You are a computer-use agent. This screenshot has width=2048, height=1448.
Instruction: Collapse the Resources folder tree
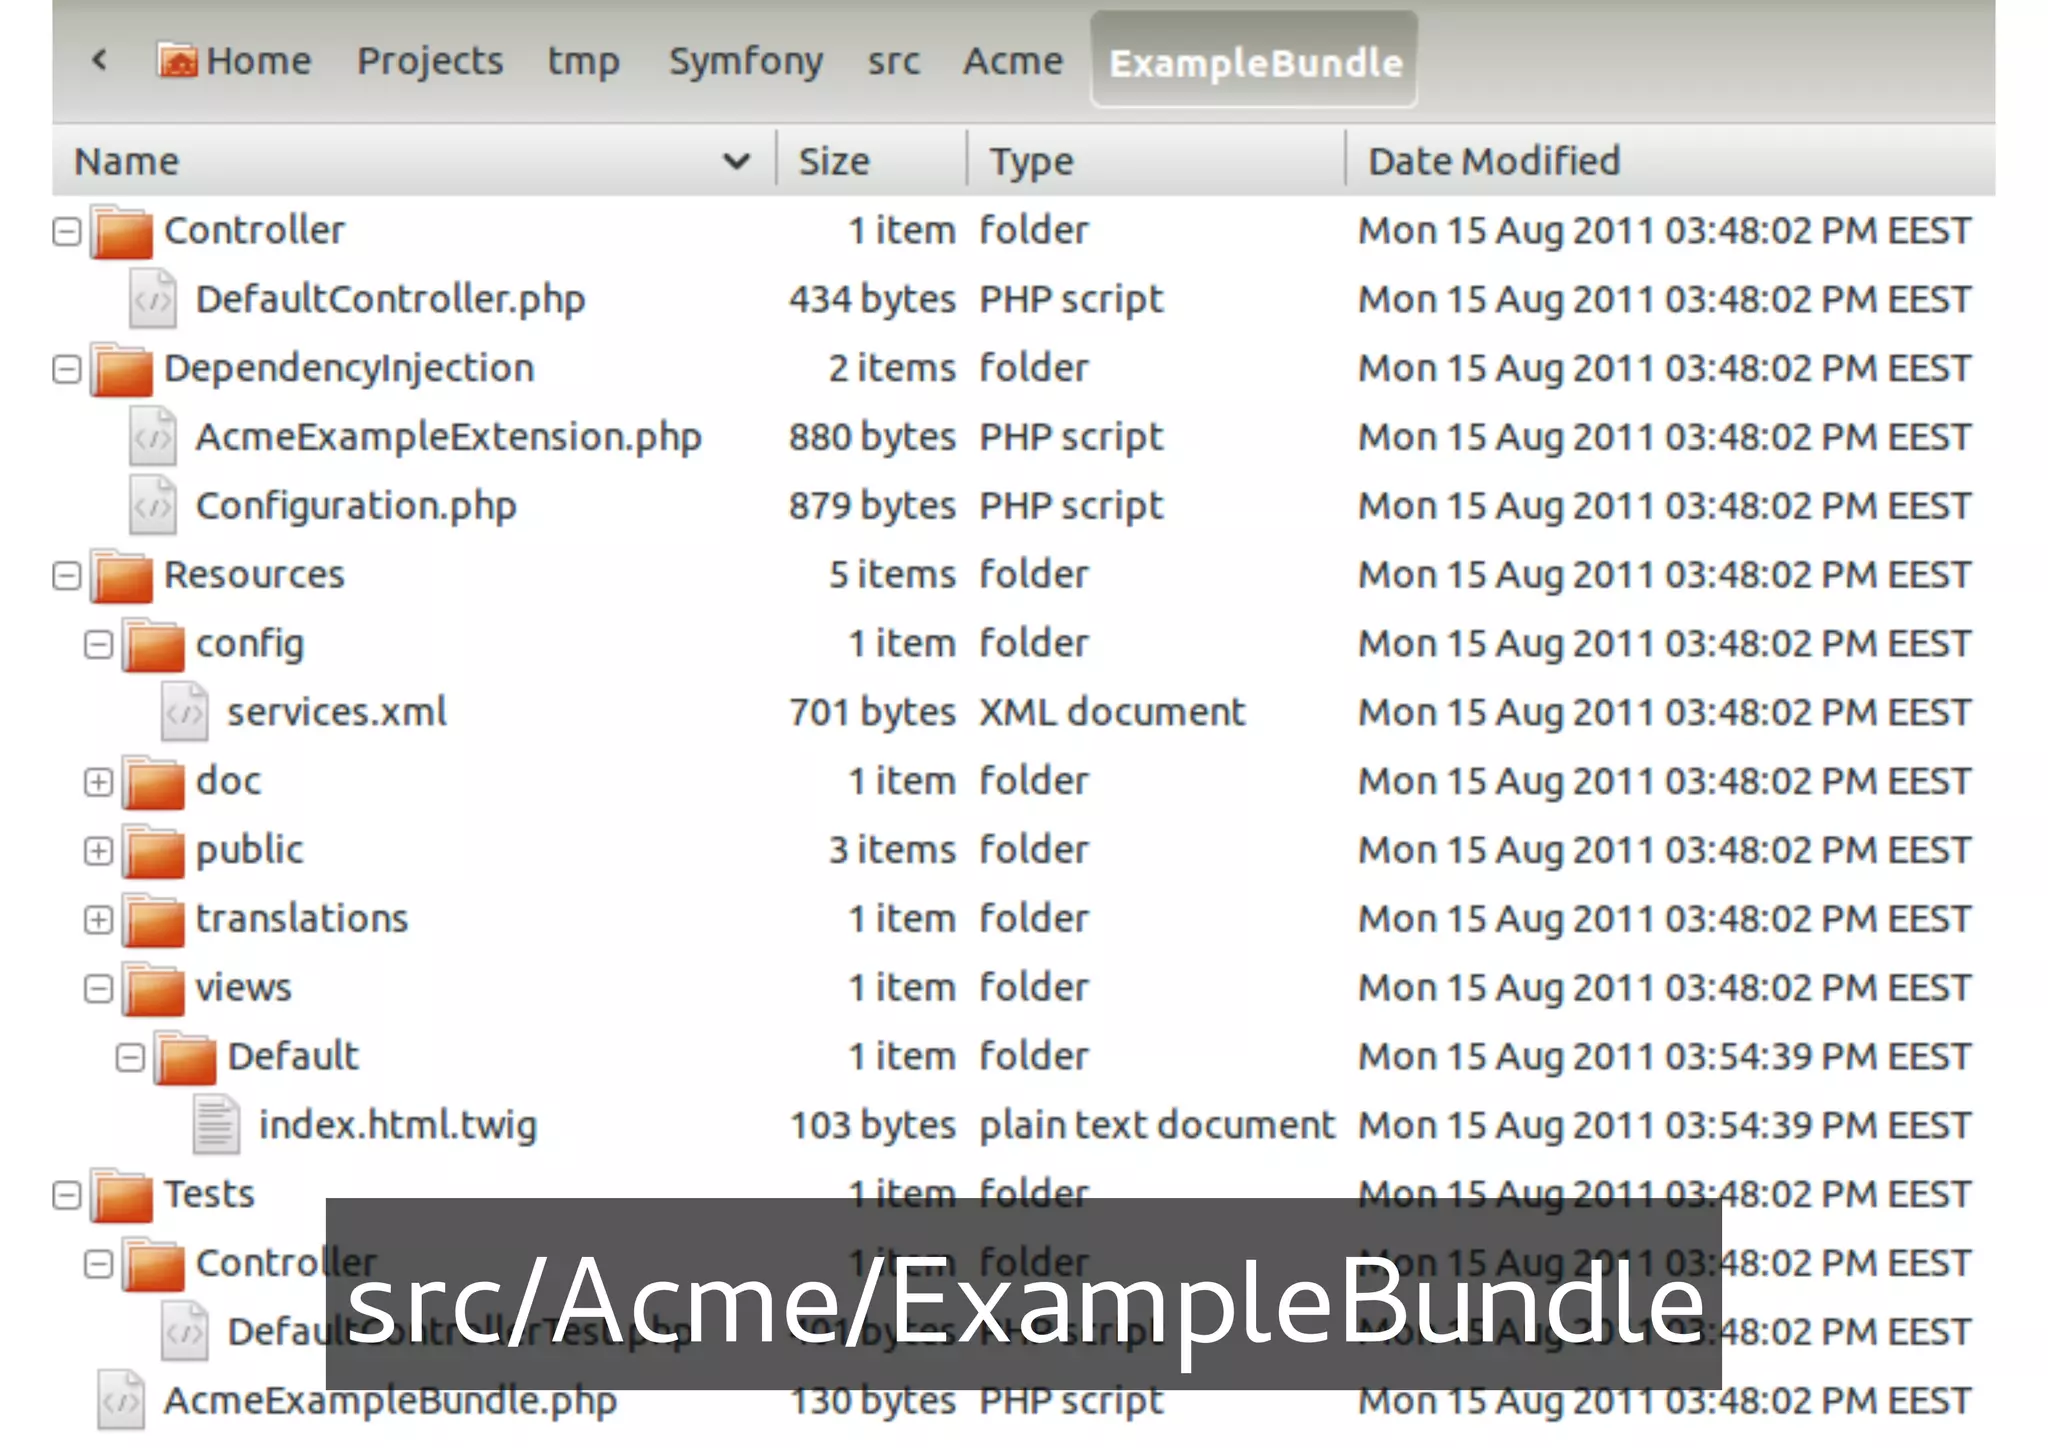tap(67, 576)
